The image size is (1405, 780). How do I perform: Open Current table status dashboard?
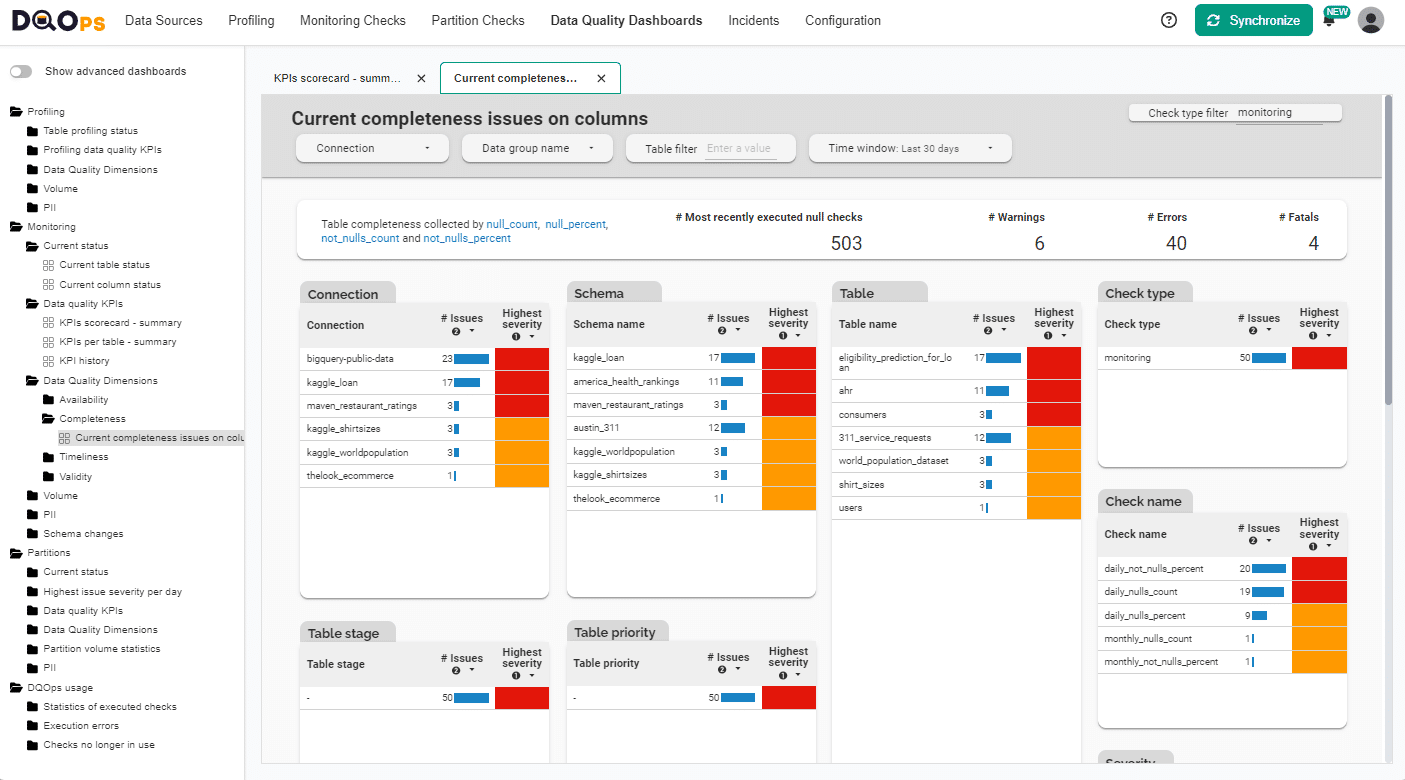(x=104, y=265)
